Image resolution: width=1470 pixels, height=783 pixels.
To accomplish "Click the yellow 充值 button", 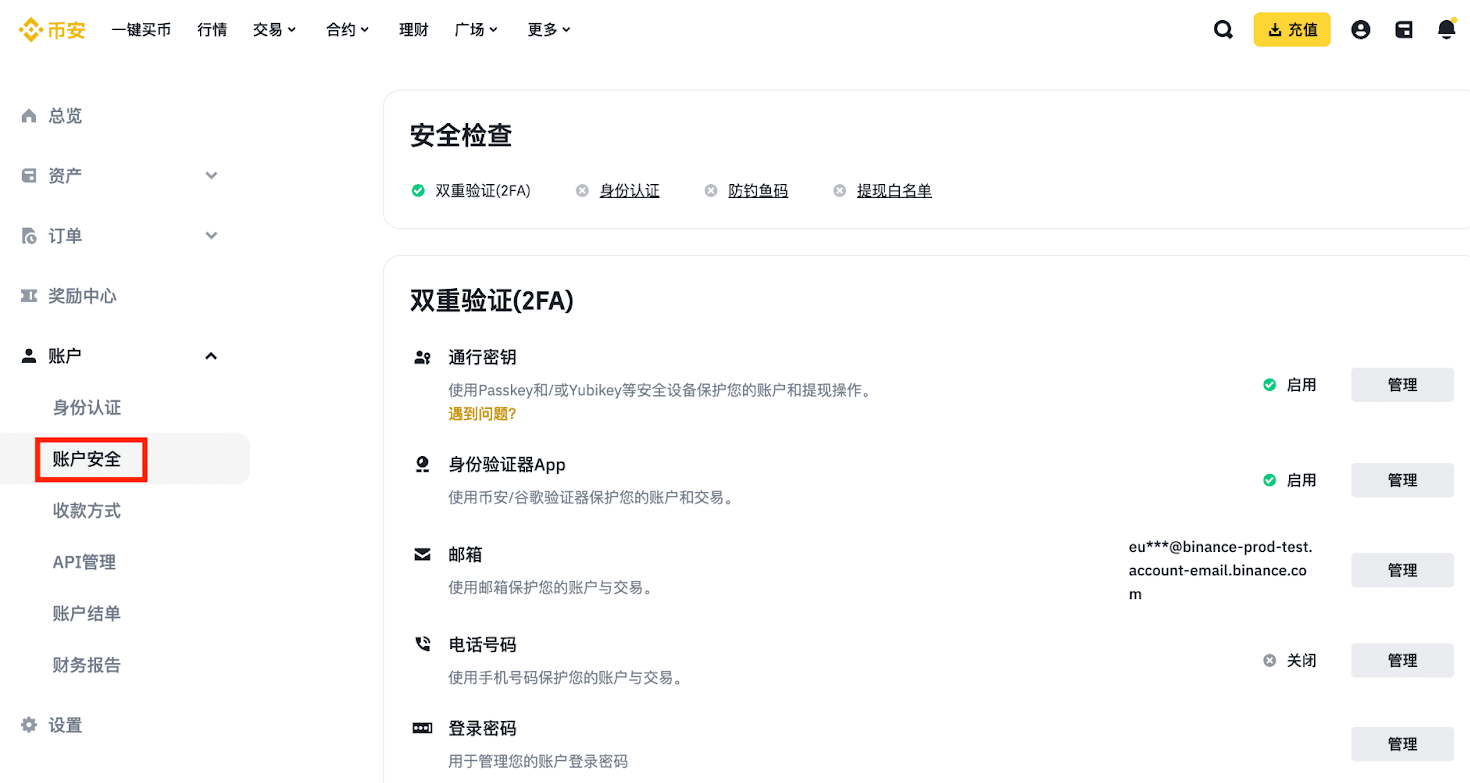I will 1291,29.
